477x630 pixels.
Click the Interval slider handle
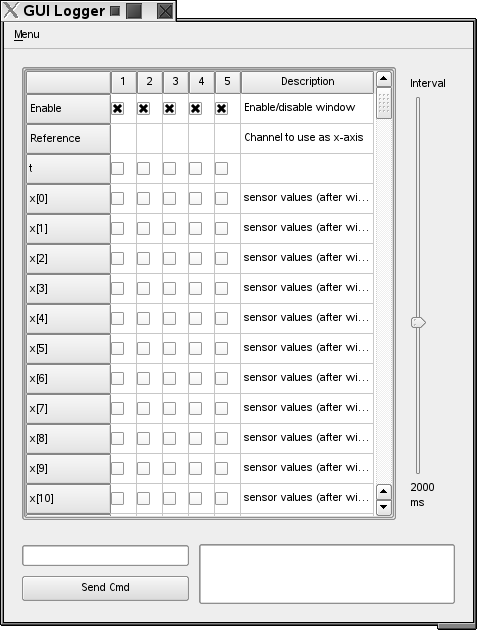(418, 322)
